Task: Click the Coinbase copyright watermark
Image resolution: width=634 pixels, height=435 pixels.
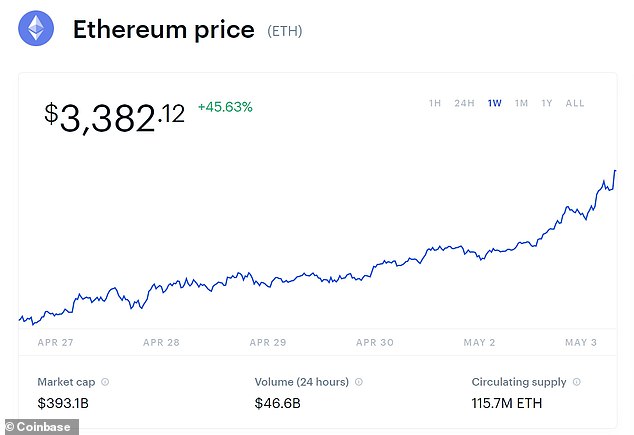Action: 40,427
